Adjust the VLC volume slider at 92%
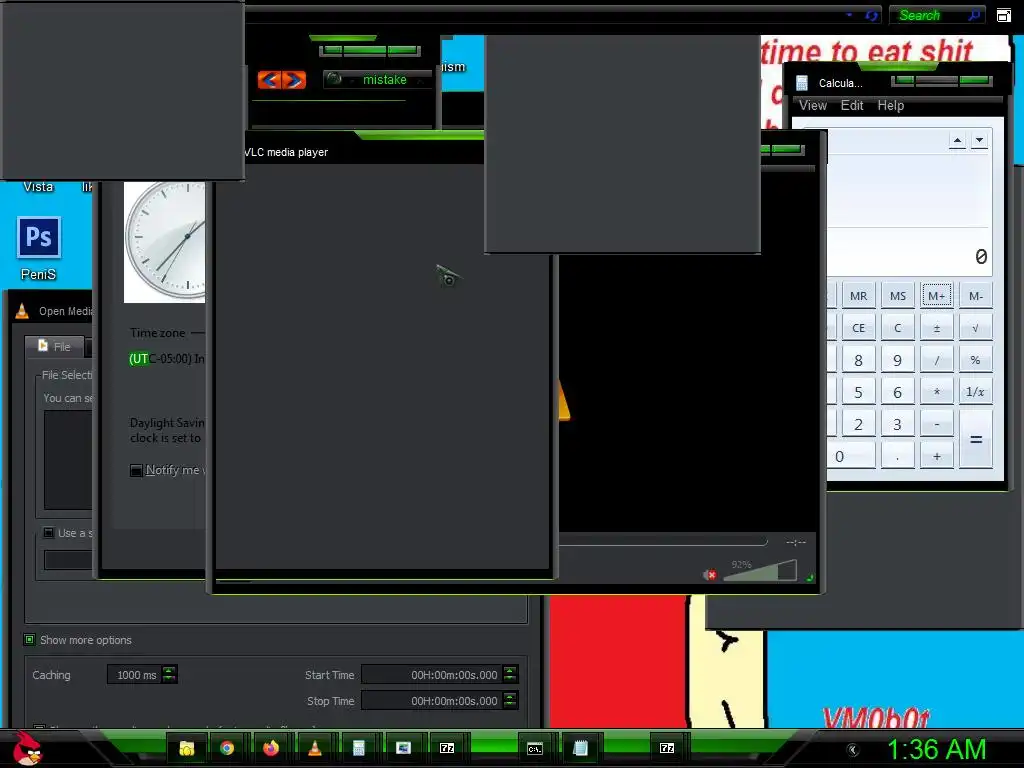 click(761, 571)
